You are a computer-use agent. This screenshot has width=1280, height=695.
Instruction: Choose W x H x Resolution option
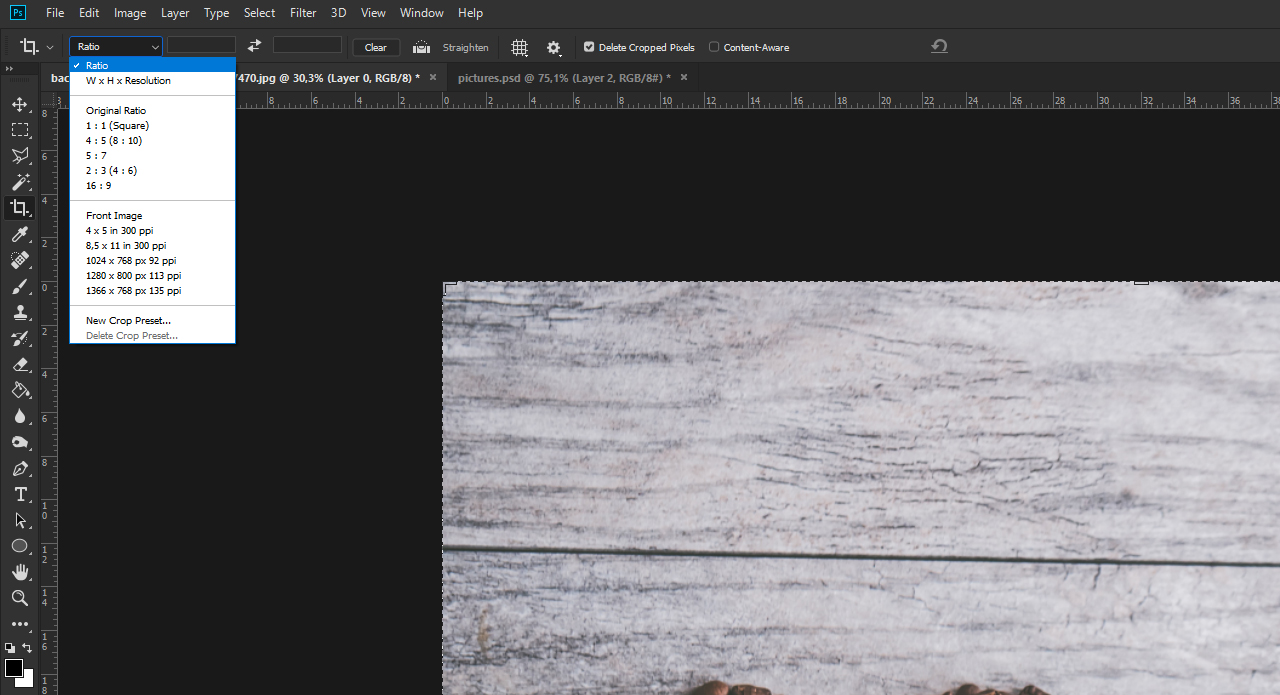(152, 80)
